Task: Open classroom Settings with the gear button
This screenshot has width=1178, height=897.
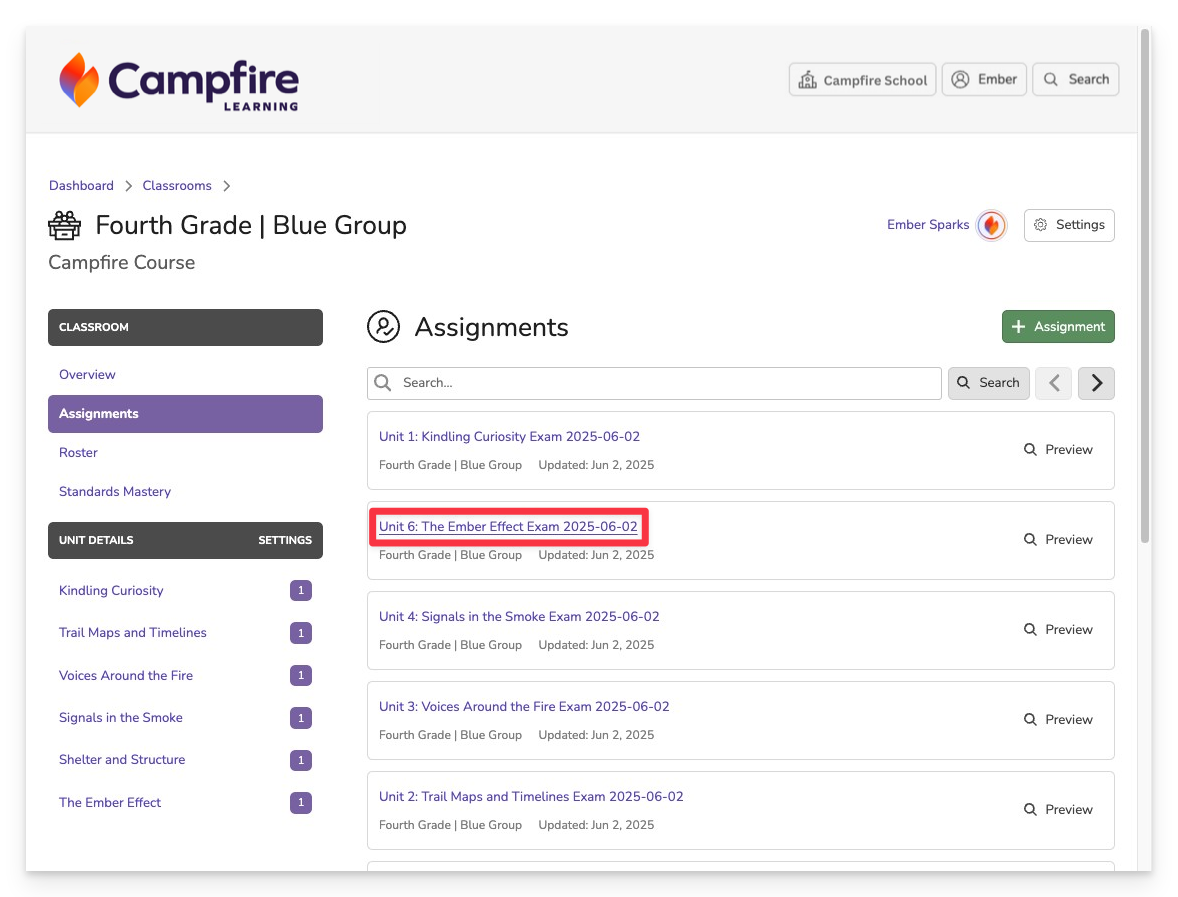Action: pos(1069,225)
